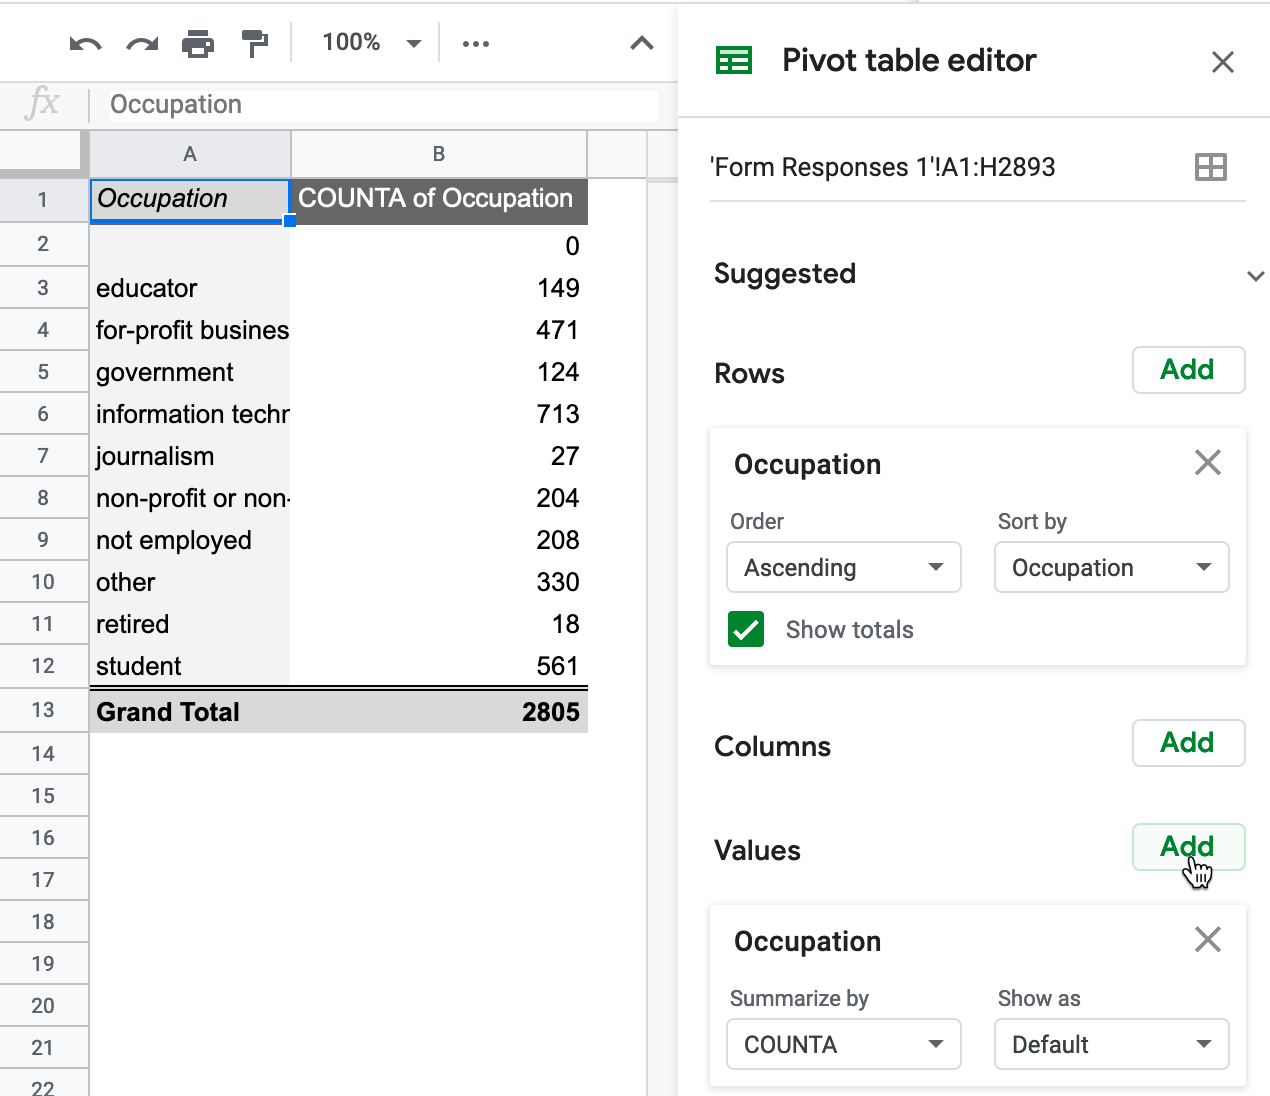Select the information technology cell
The width and height of the screenshot is (1270, 1096).
pyautogui.click(x=190, y=414)
